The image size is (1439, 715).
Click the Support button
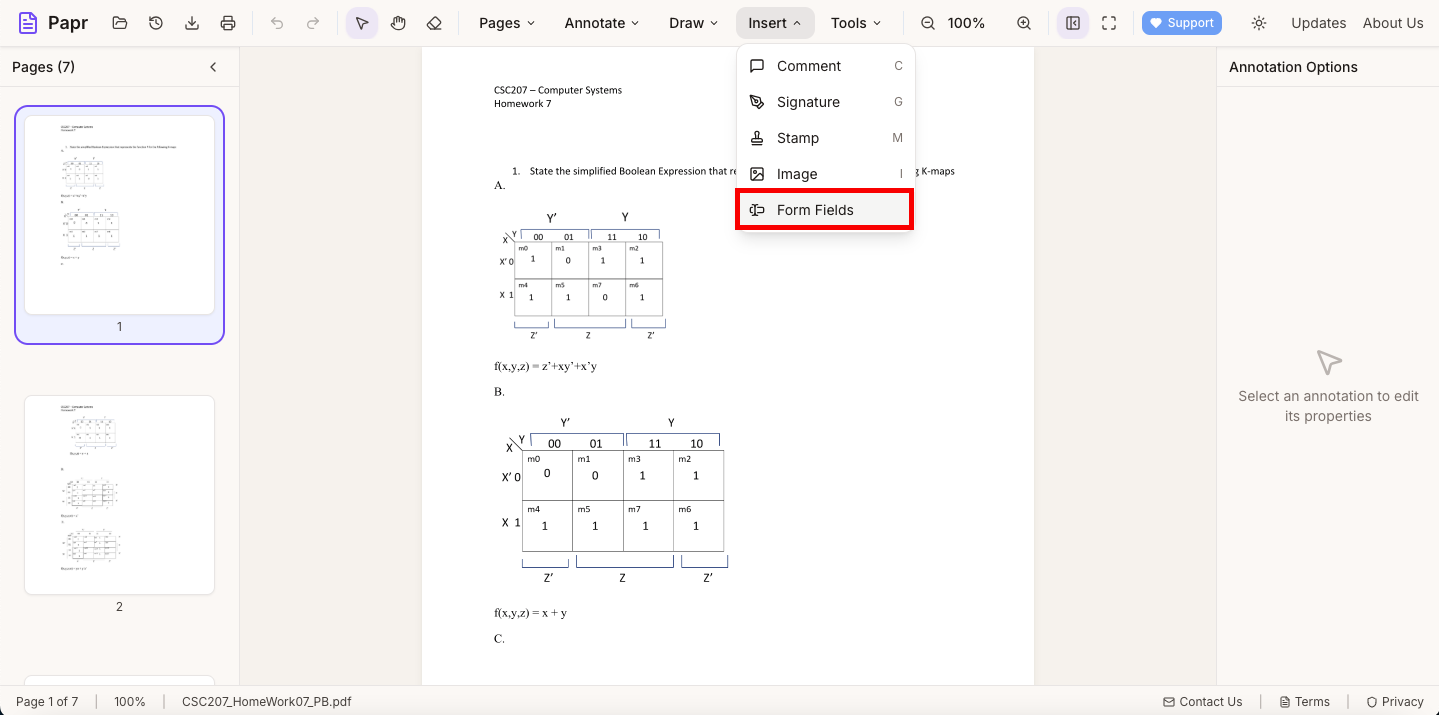[1181, 22]
